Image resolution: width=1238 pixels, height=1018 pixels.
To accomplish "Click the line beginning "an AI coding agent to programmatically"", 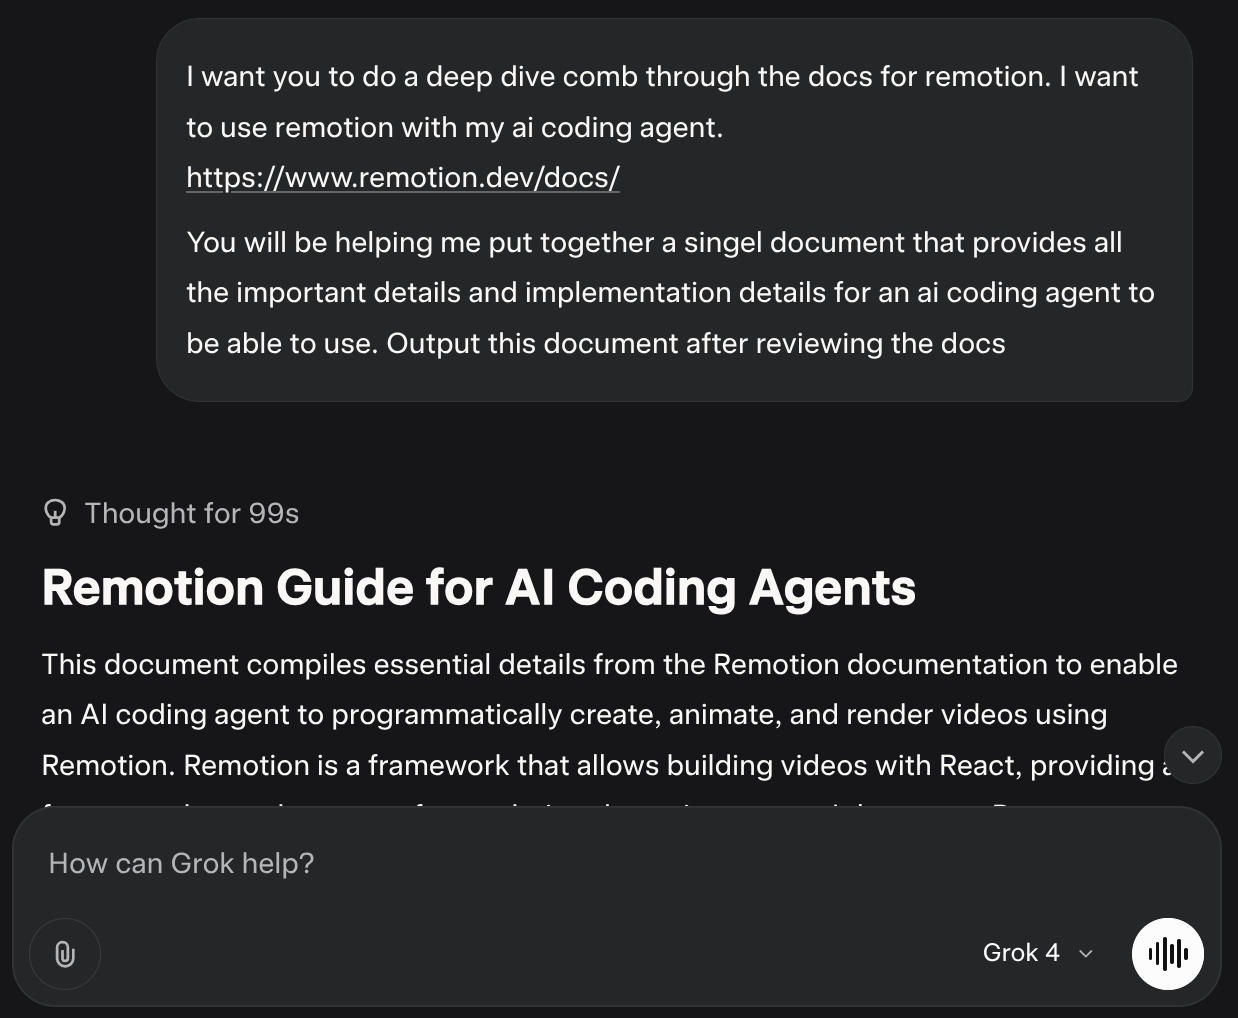I will 574,715.
